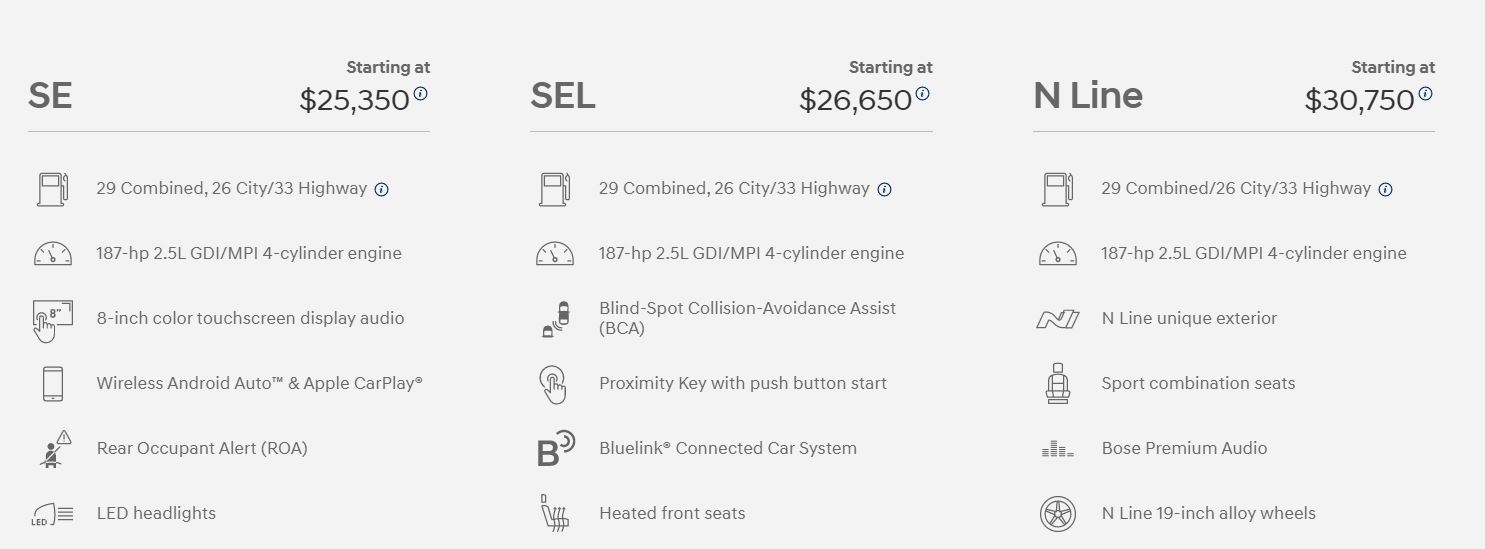1485x549 pixels.
Task: Click Proximity Key with push button start text
Action: 743,383
